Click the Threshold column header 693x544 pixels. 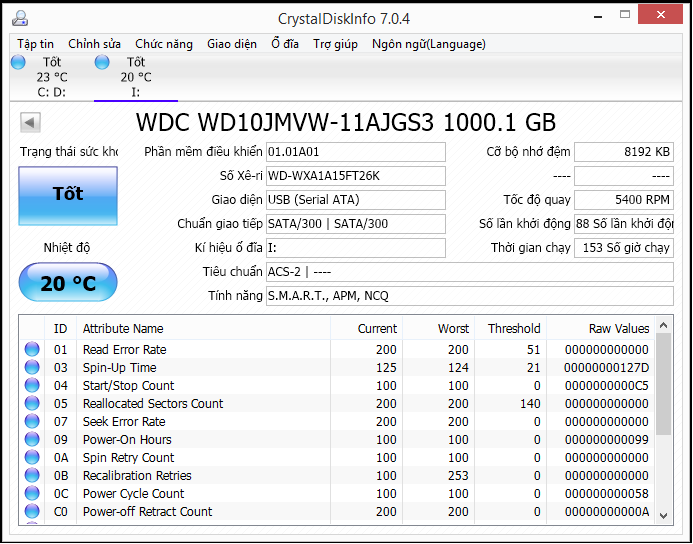point(510,328)
